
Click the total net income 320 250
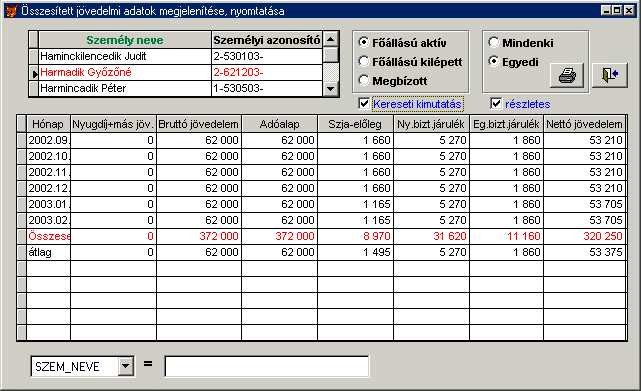coord(584,236)
